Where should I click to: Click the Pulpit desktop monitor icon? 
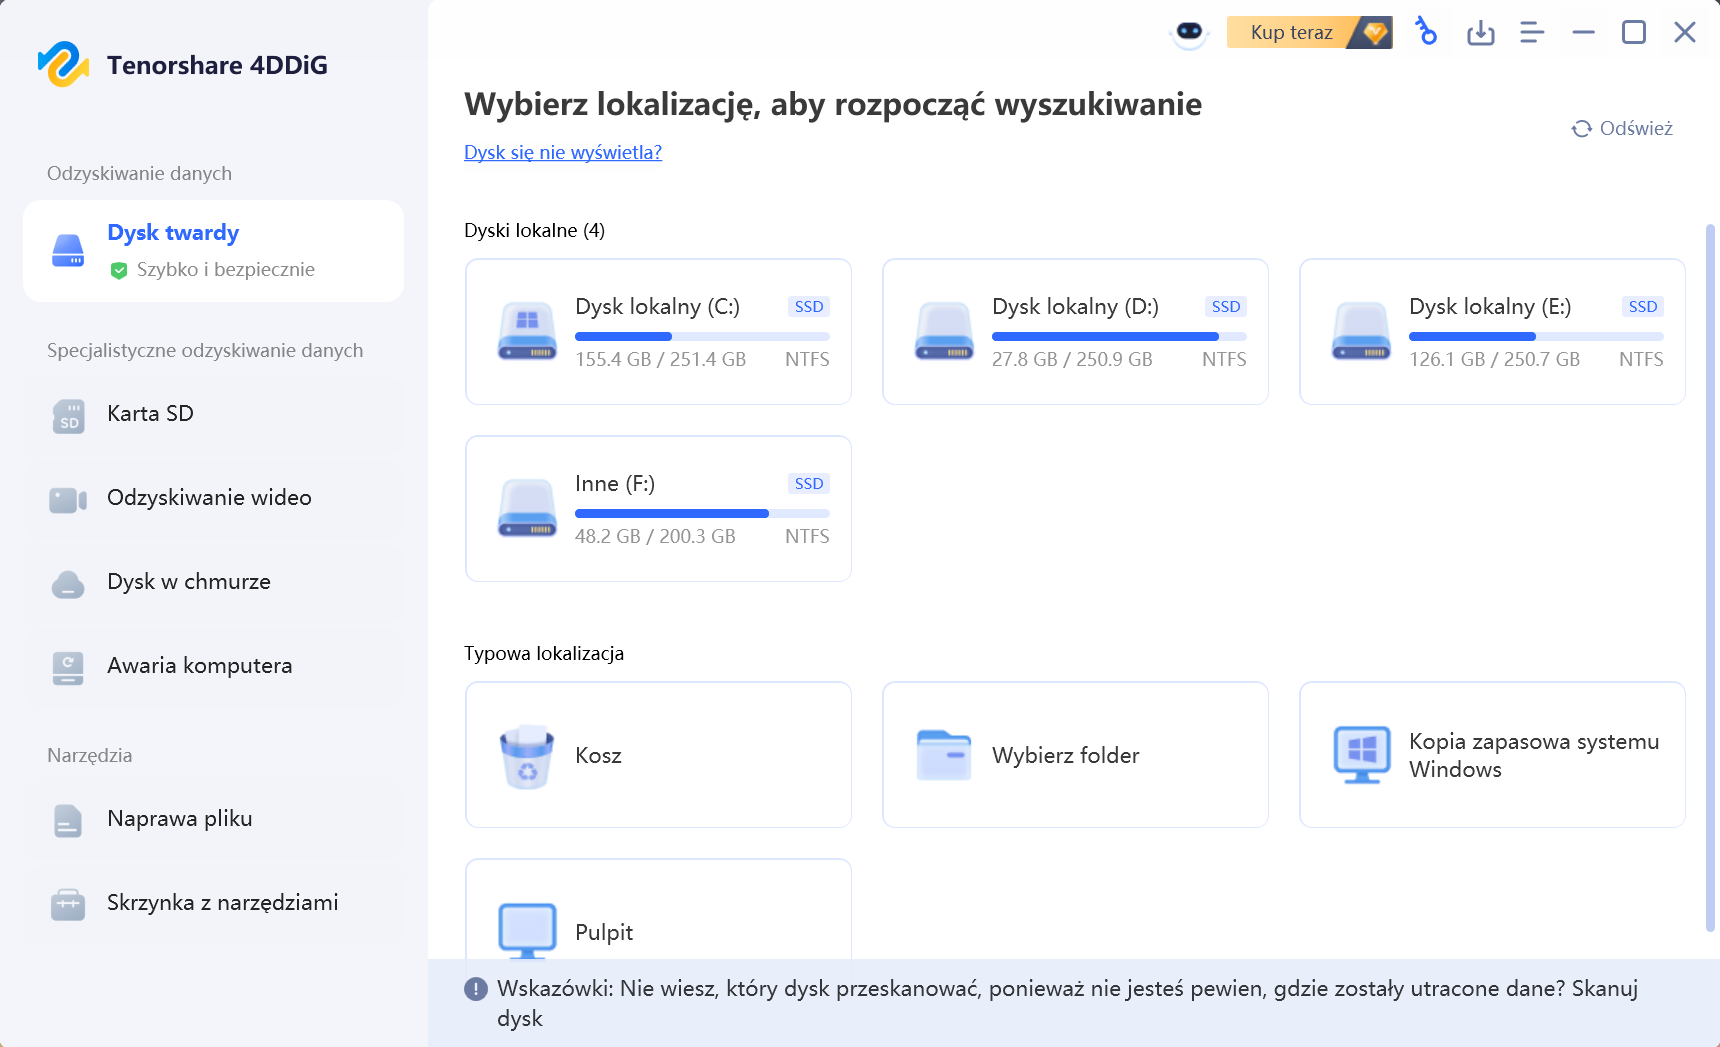point(527,930)
